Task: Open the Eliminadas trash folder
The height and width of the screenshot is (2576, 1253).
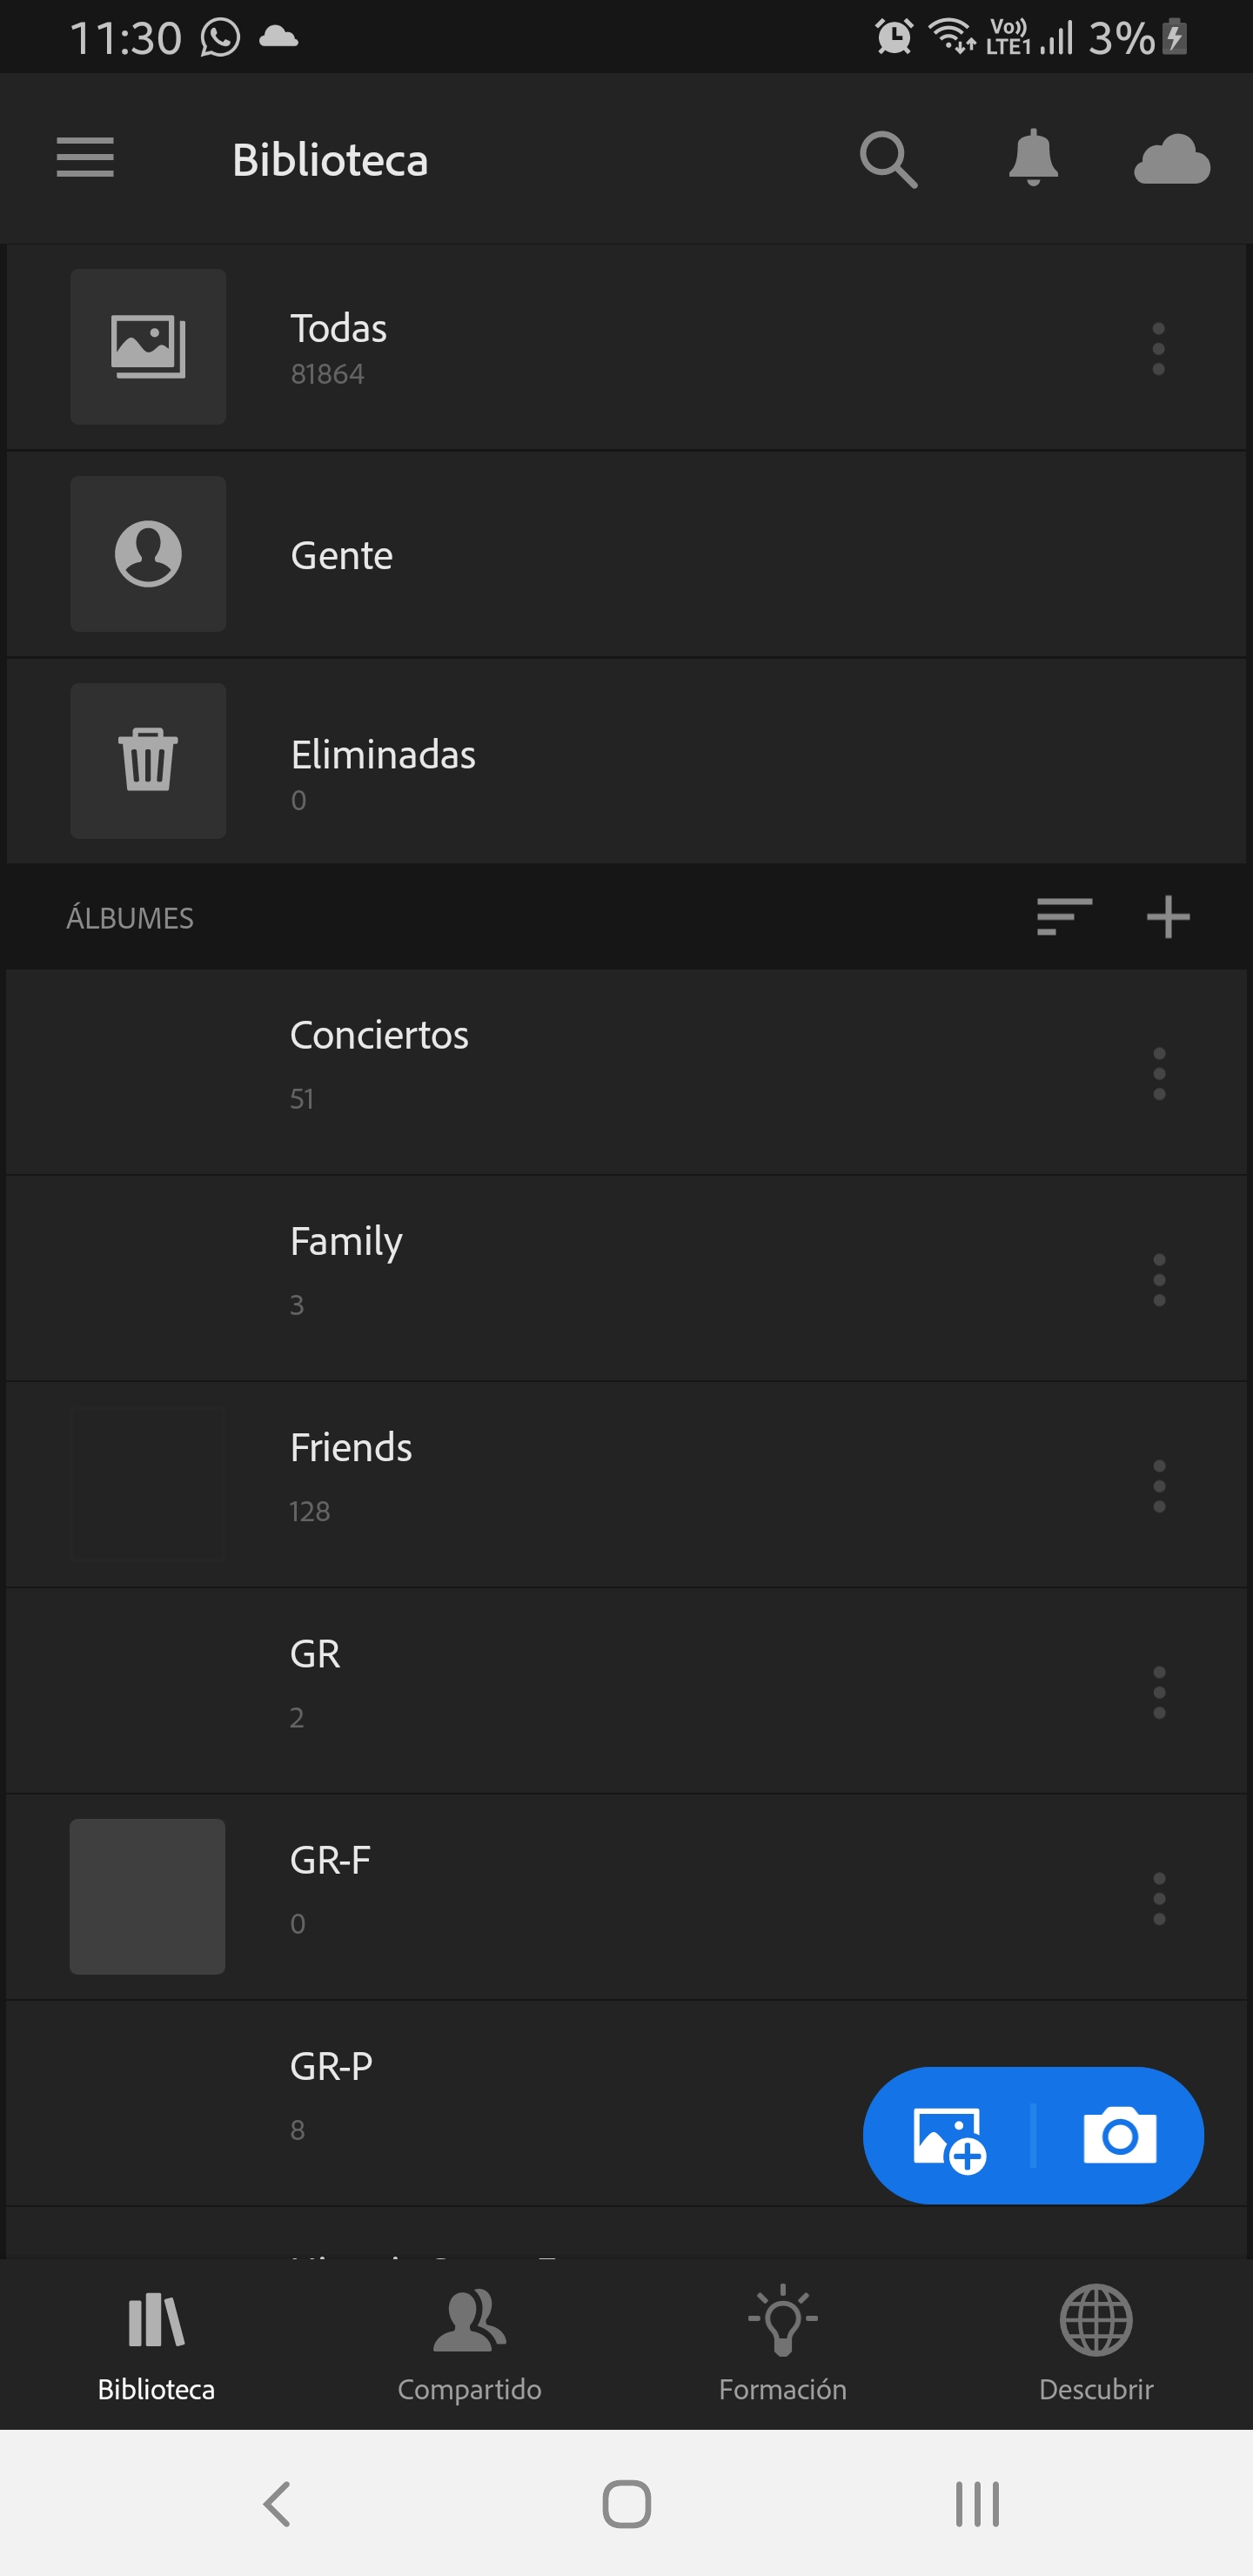Action: [383, 761]
